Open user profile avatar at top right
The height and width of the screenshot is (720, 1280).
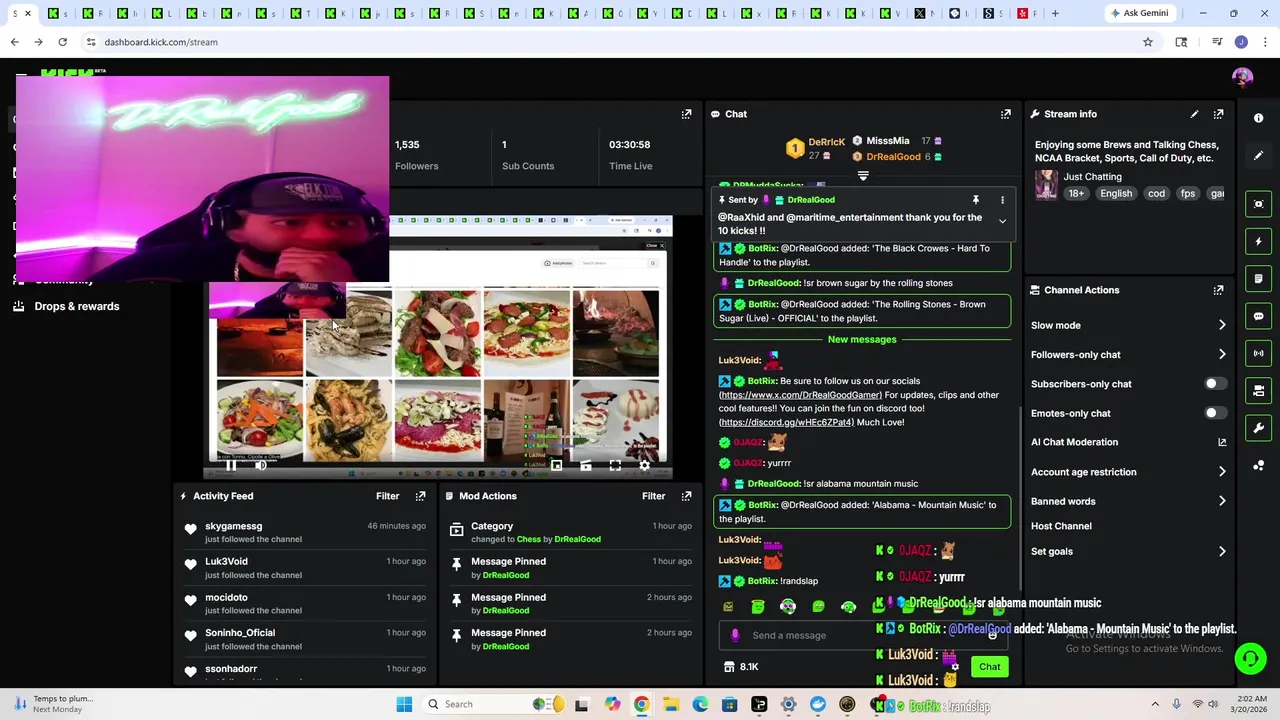click(1242, 77)
